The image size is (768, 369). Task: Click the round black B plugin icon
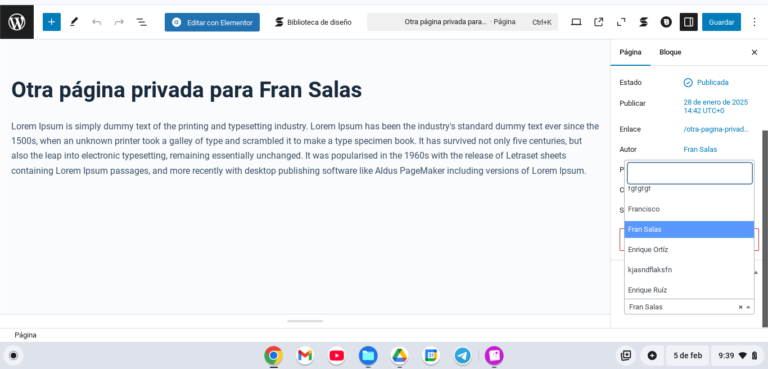pyautogui.click(x=666, y=22)
